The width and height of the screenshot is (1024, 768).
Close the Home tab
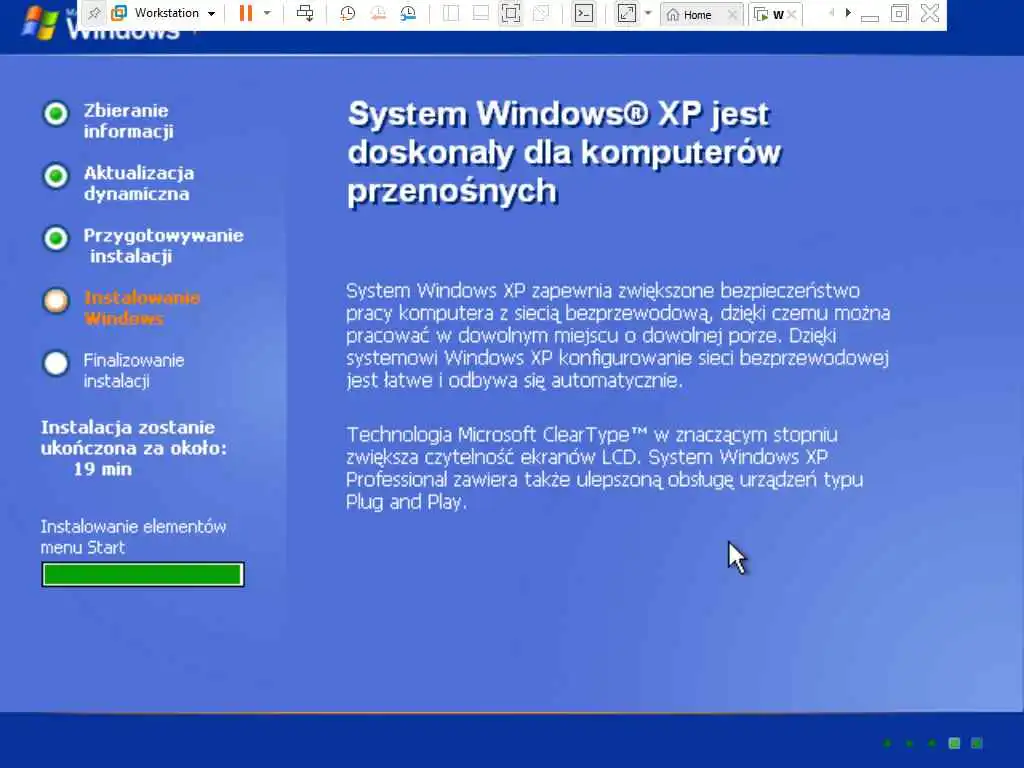[x=733, y=14]
